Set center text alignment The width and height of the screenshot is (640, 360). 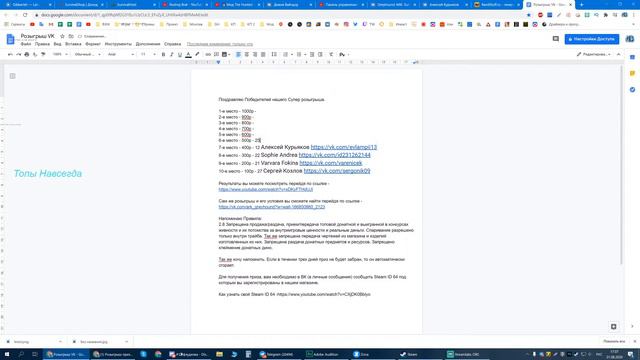pyautogui.click(x=247, y=54)
